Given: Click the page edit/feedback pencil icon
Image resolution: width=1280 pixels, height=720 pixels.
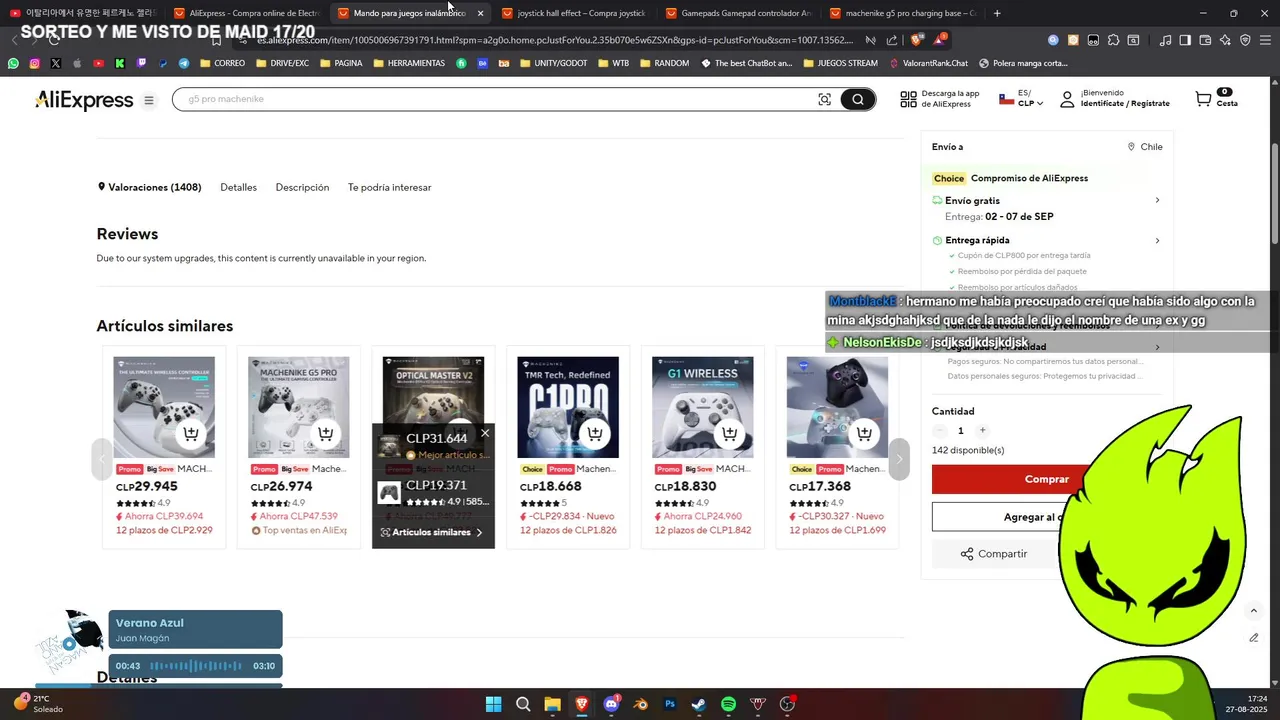Looking at the screenshot, I should tap(1253, 637).
